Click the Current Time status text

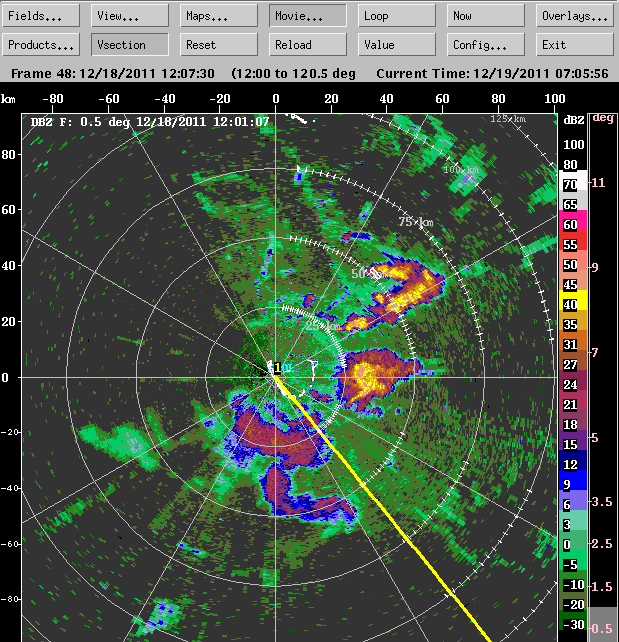pos(492,74)
